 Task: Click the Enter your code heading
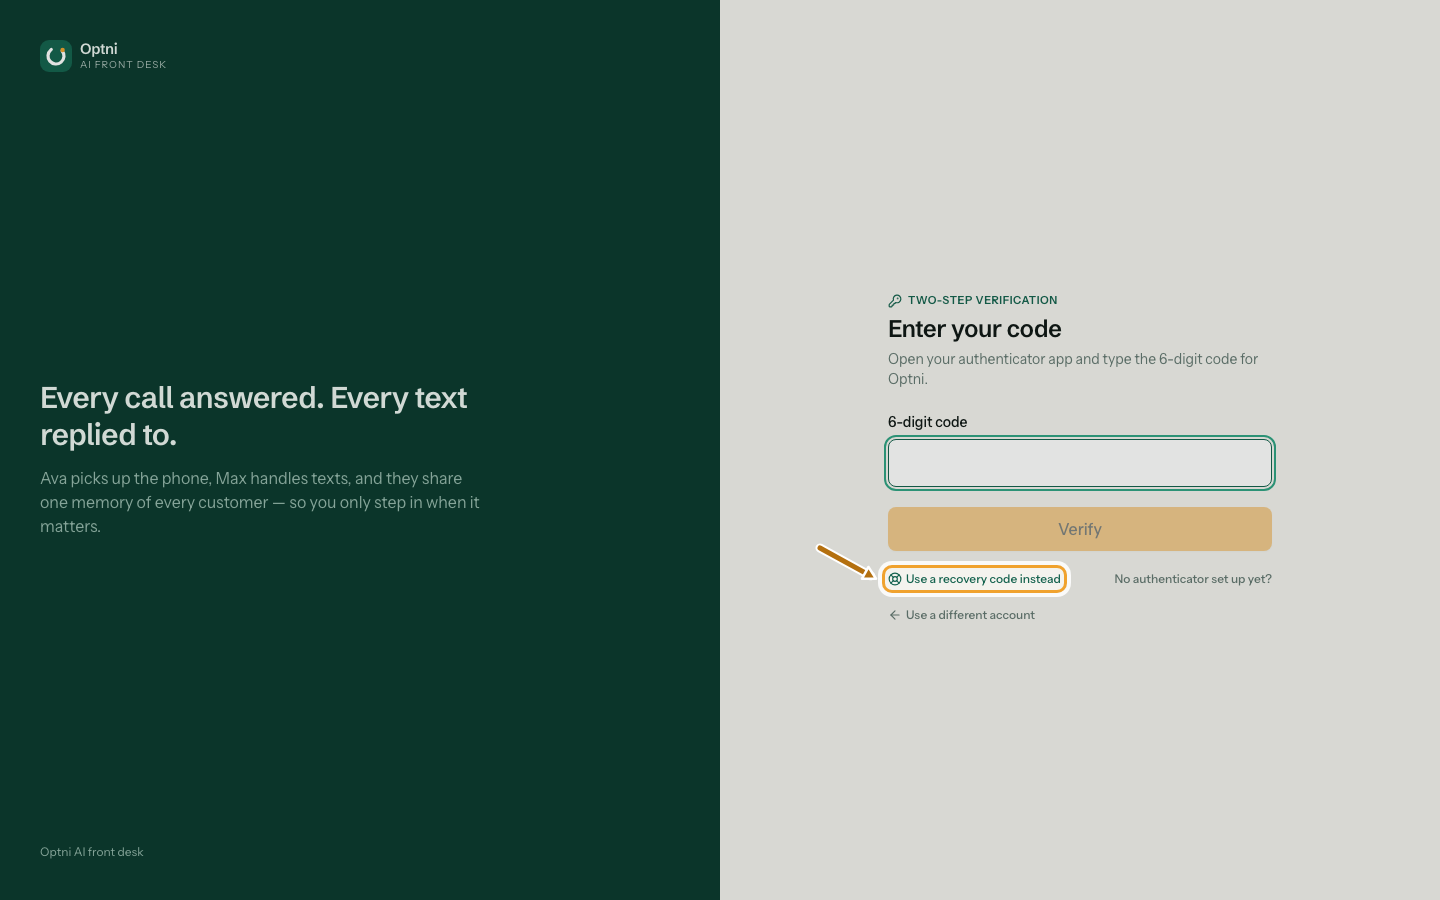pos(975,329)
